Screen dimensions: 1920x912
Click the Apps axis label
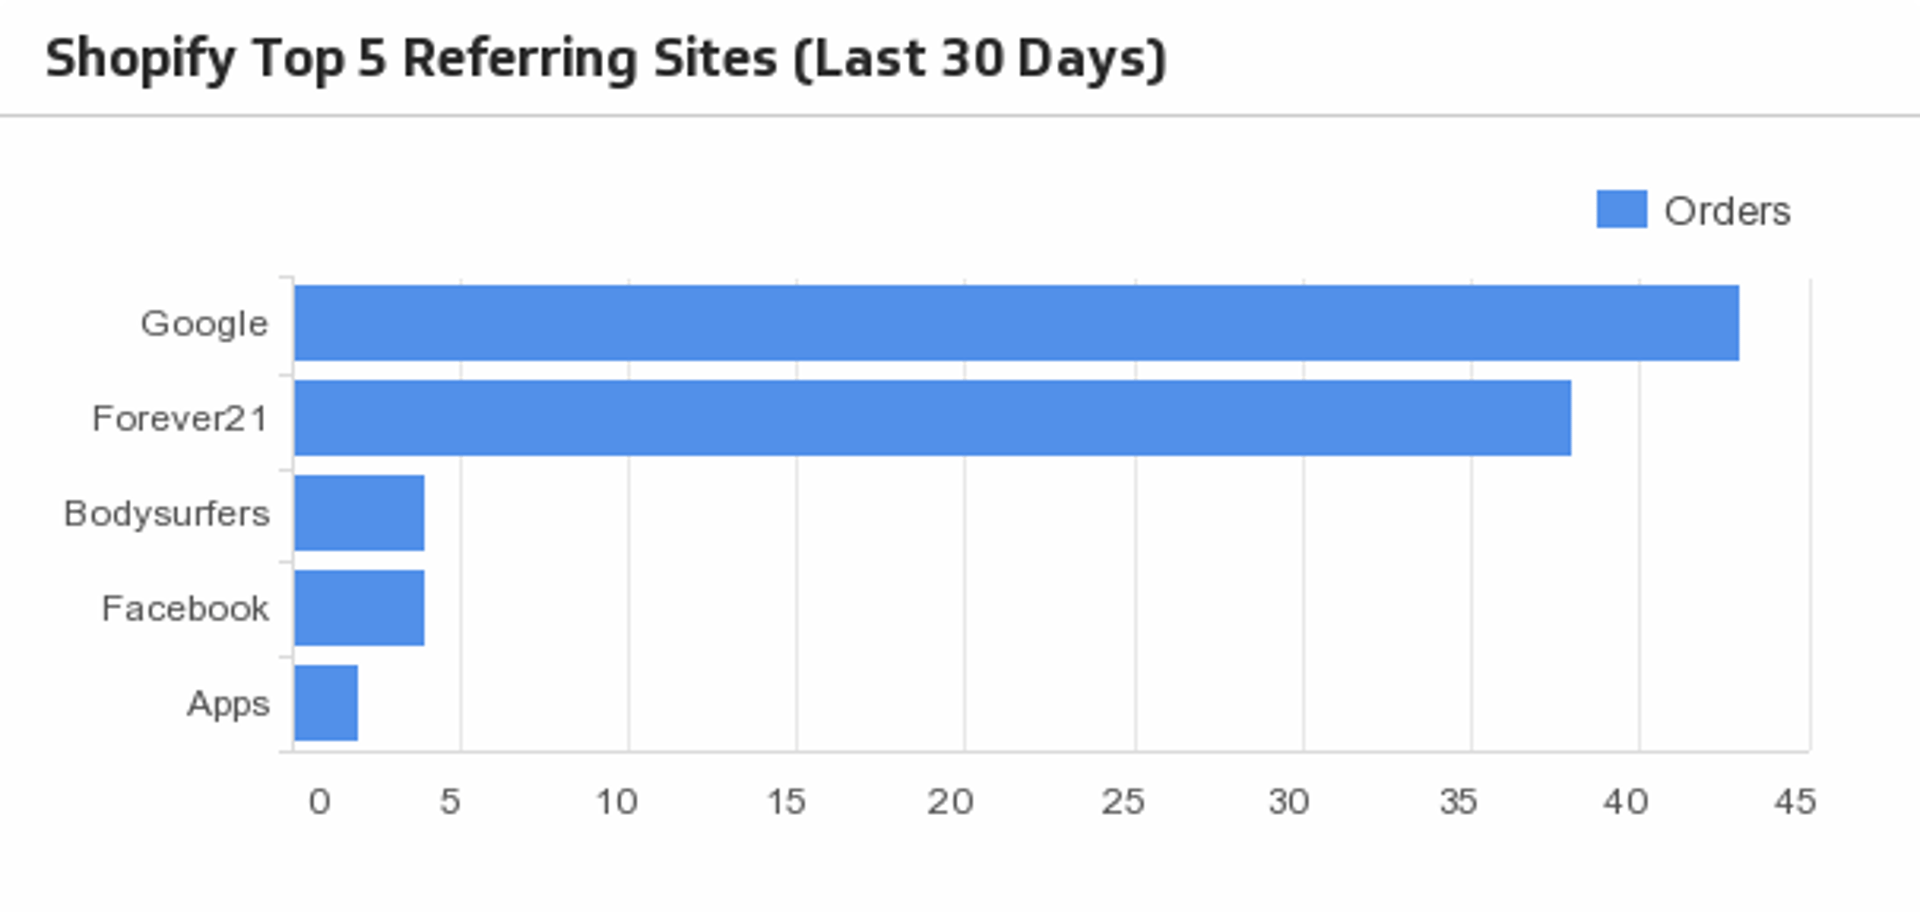pyautogui.click(x=228, y=704)
